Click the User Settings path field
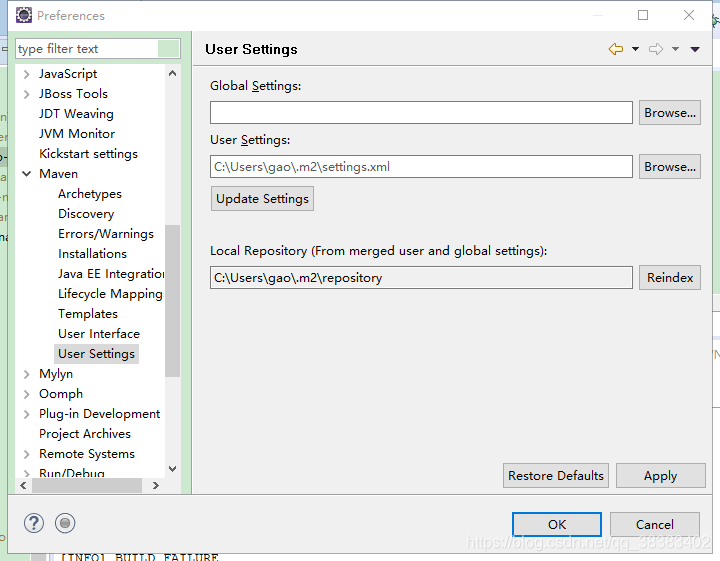This screenshot has height=561, width=720. [x=421, y=167]
